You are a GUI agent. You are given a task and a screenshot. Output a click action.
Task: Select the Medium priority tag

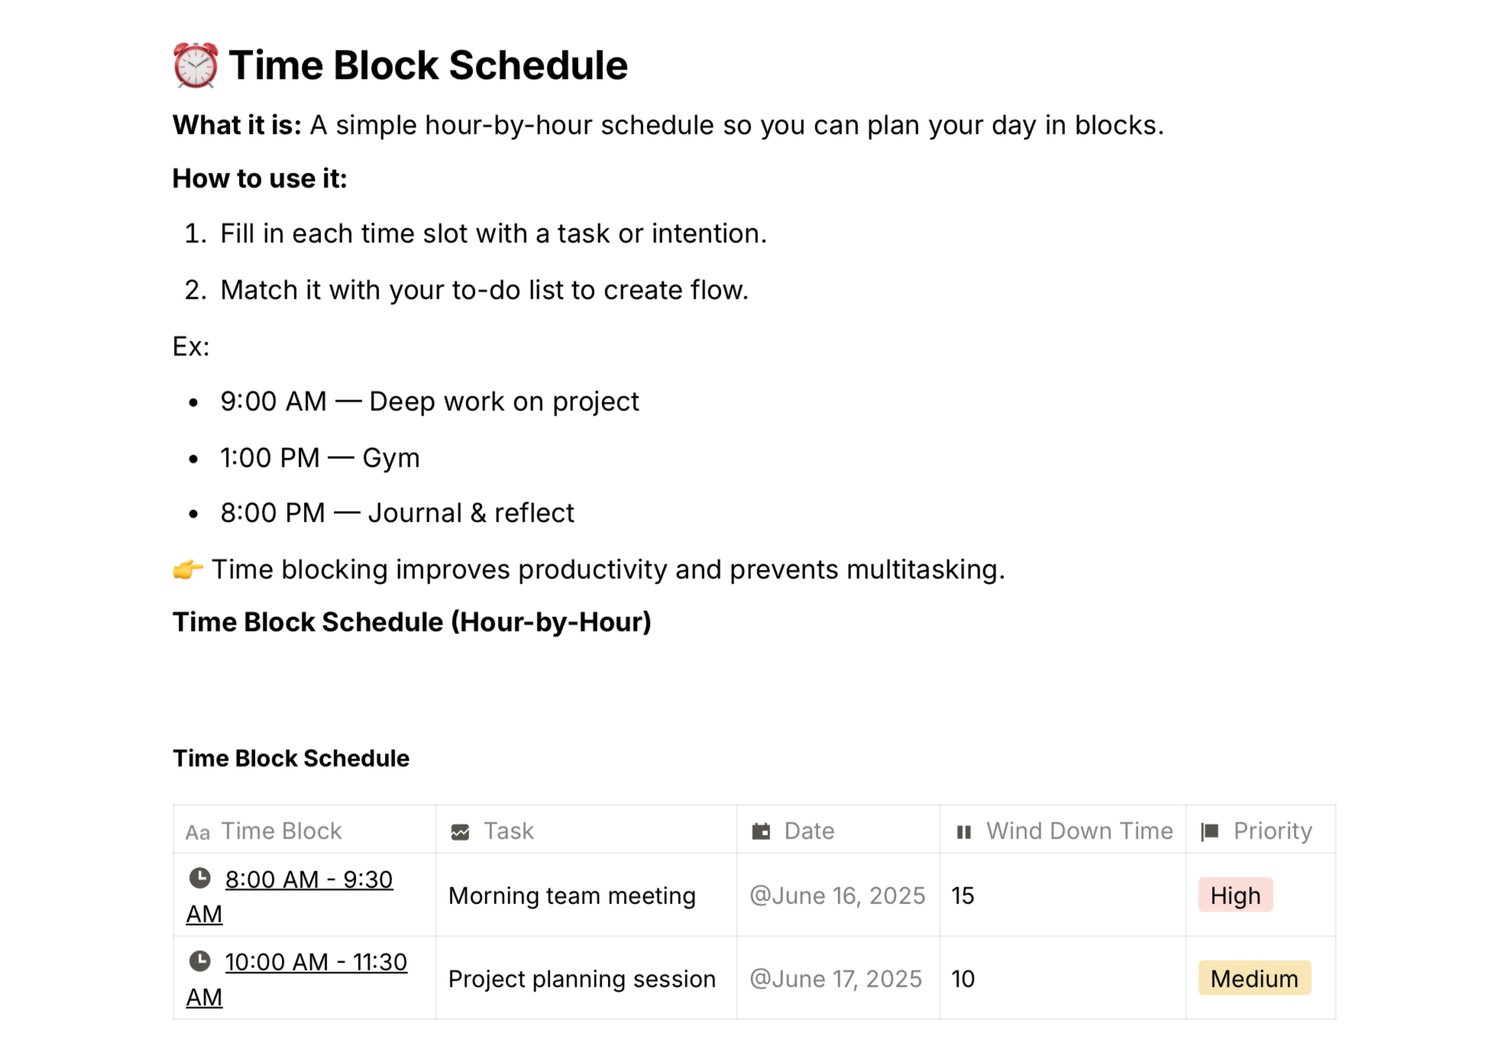tap(1254, 979)
